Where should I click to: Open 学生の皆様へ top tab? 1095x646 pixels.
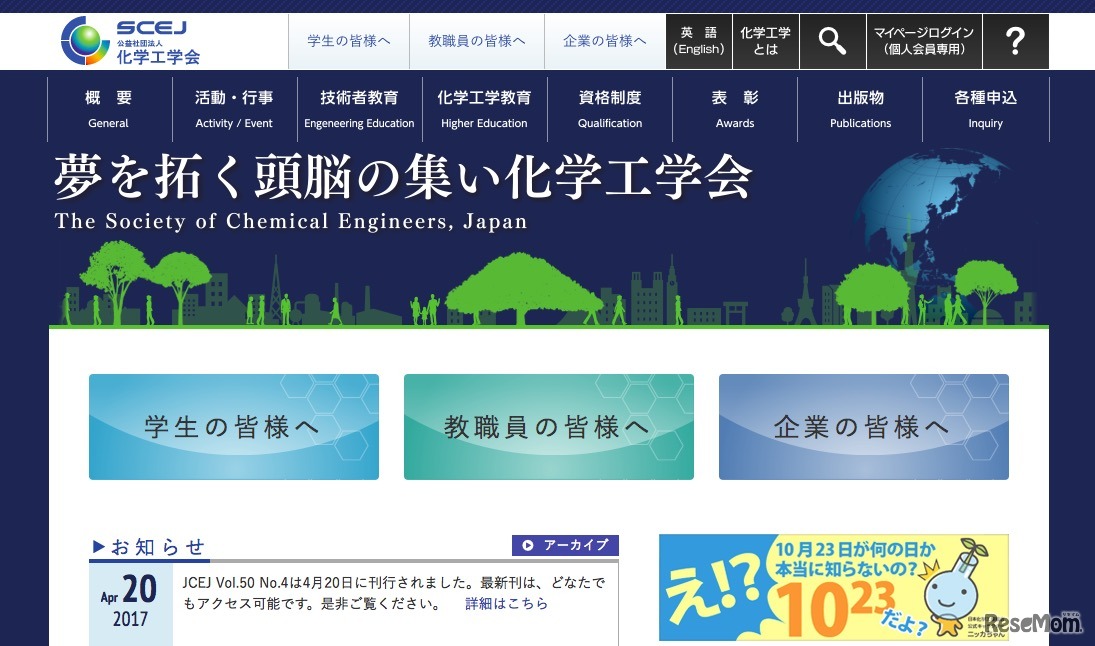coord(348,41)
